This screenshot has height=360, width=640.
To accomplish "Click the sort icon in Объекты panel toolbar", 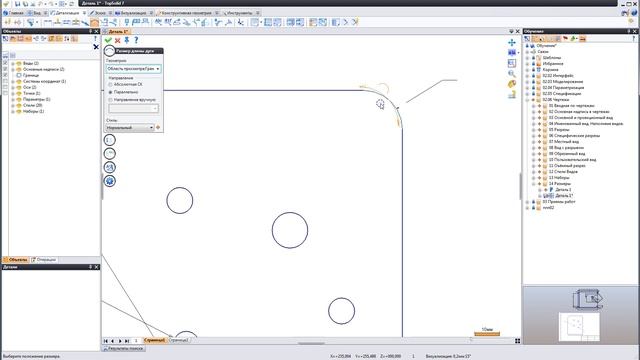I will tap(67, 38).
